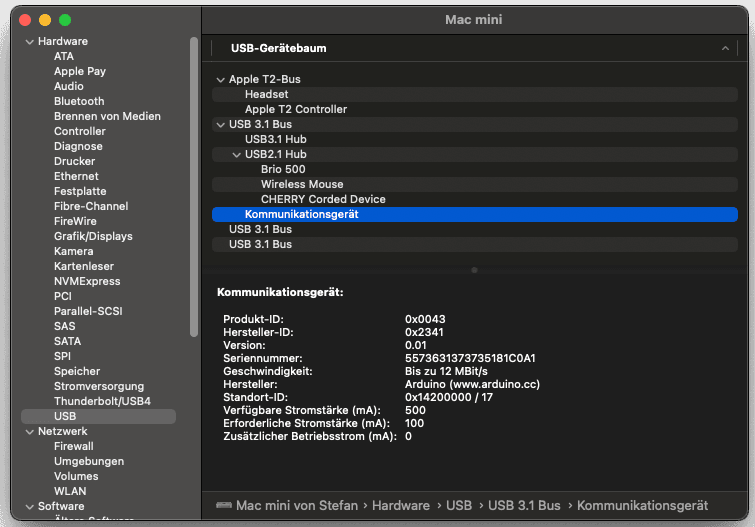Select Headset under Apple T2-Bus
This screenshot has width=755, height=527.
[x=266, y=94]
